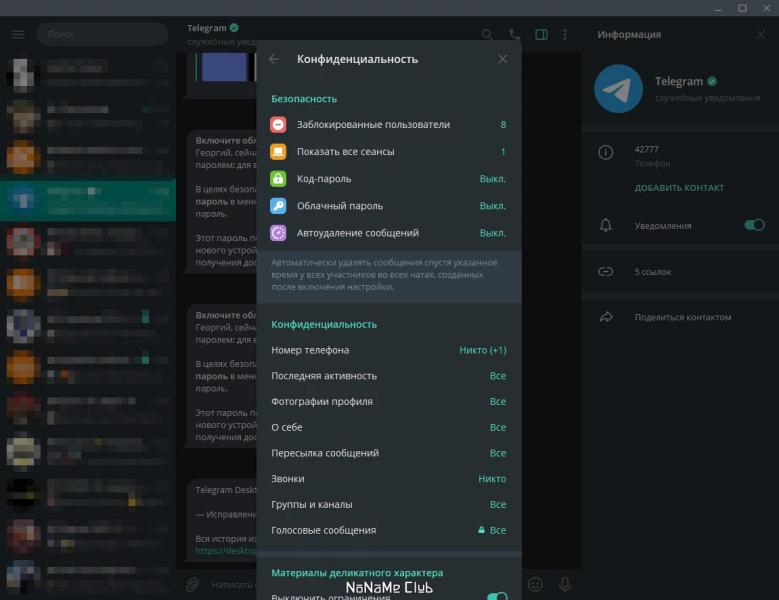Go back with the Privacy dialog arrow
The height and width of the screenshot is (600, 779).
click(x=274, y=59)
